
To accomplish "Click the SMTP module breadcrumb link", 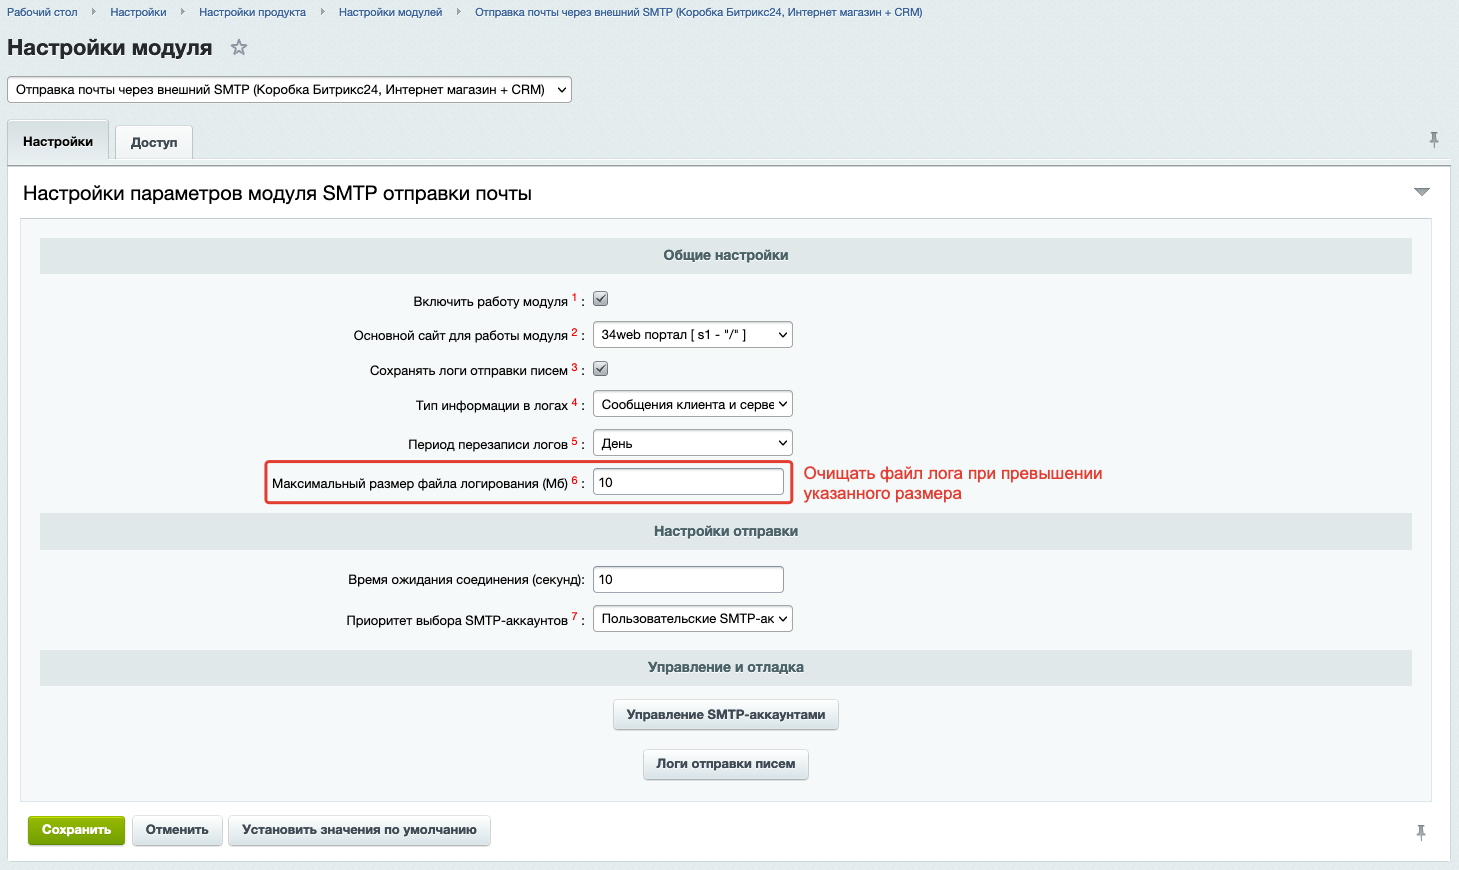I will pos(698,12).
